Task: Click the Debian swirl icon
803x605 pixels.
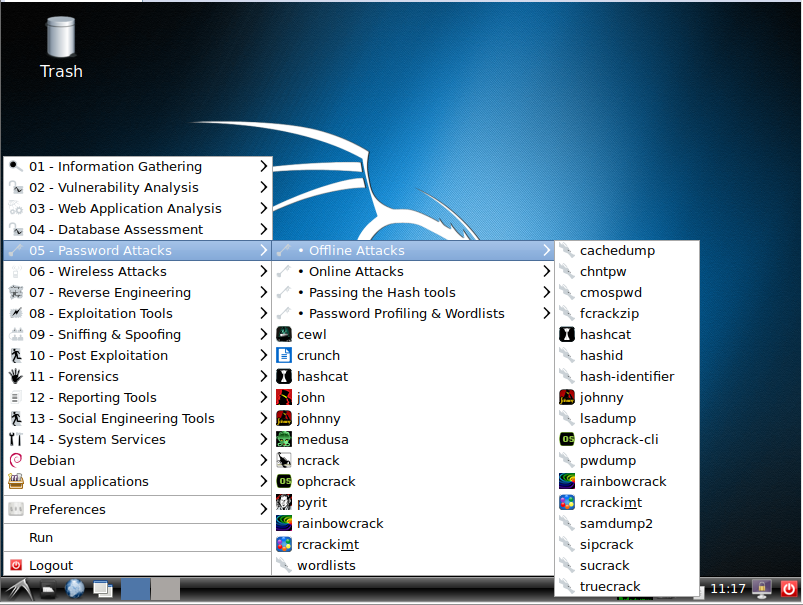Action: click(16, 461)
